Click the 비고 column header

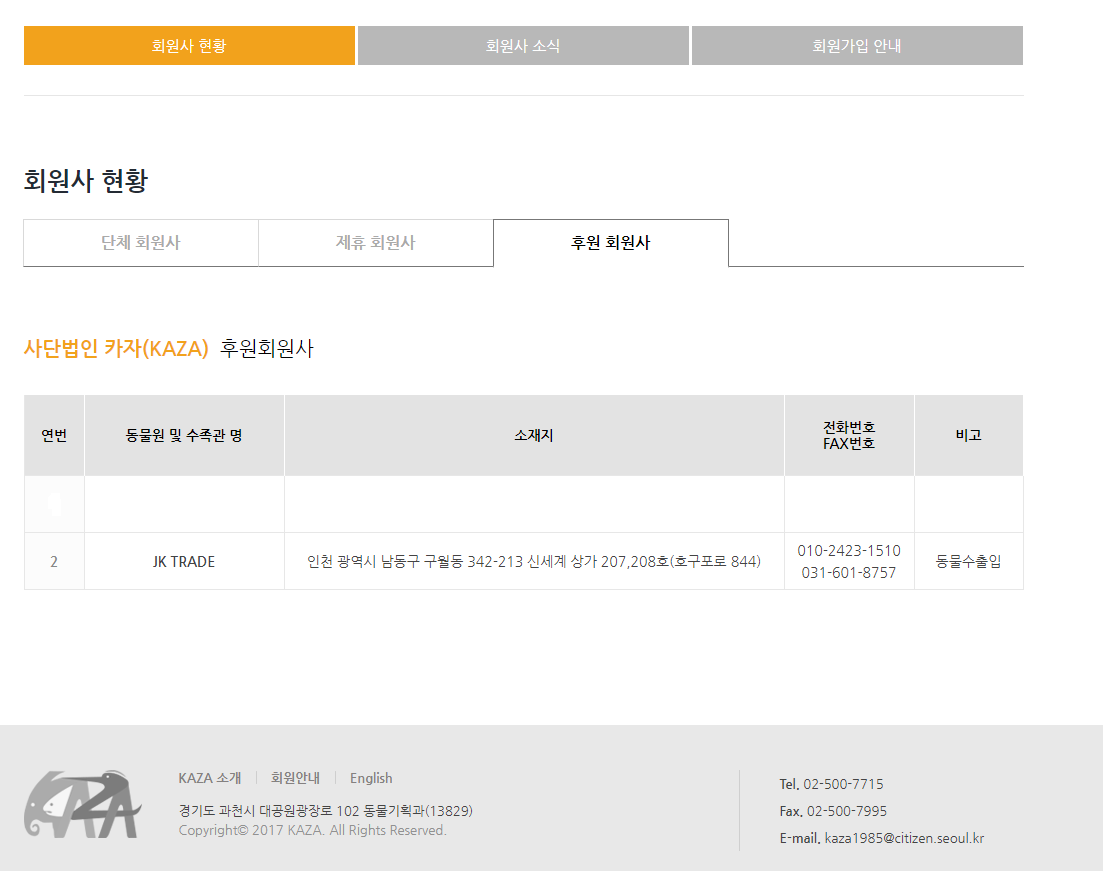(968, 436)
